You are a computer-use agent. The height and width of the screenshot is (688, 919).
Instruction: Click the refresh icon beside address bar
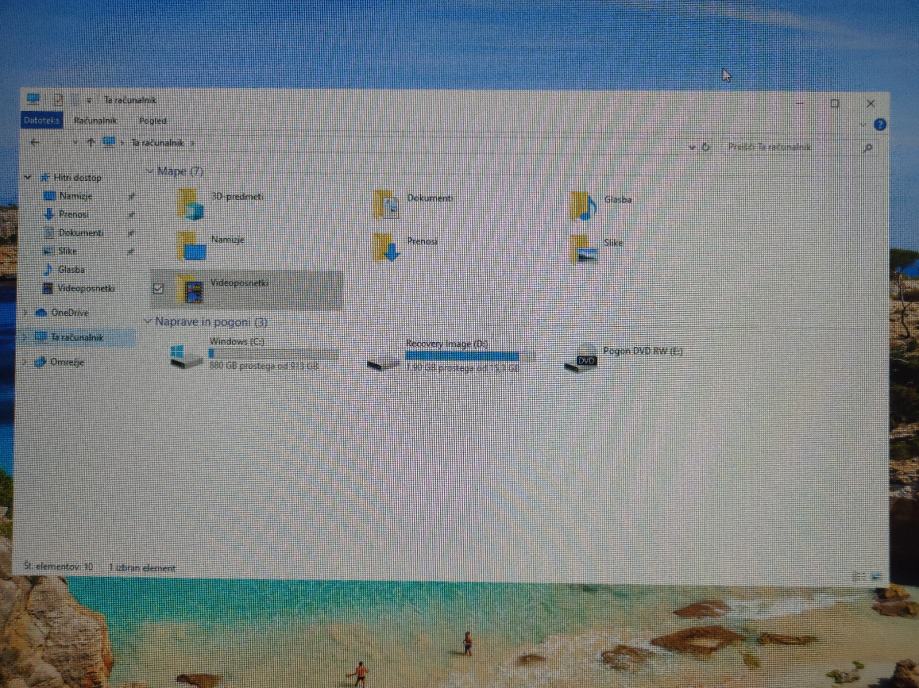point(706,147)
